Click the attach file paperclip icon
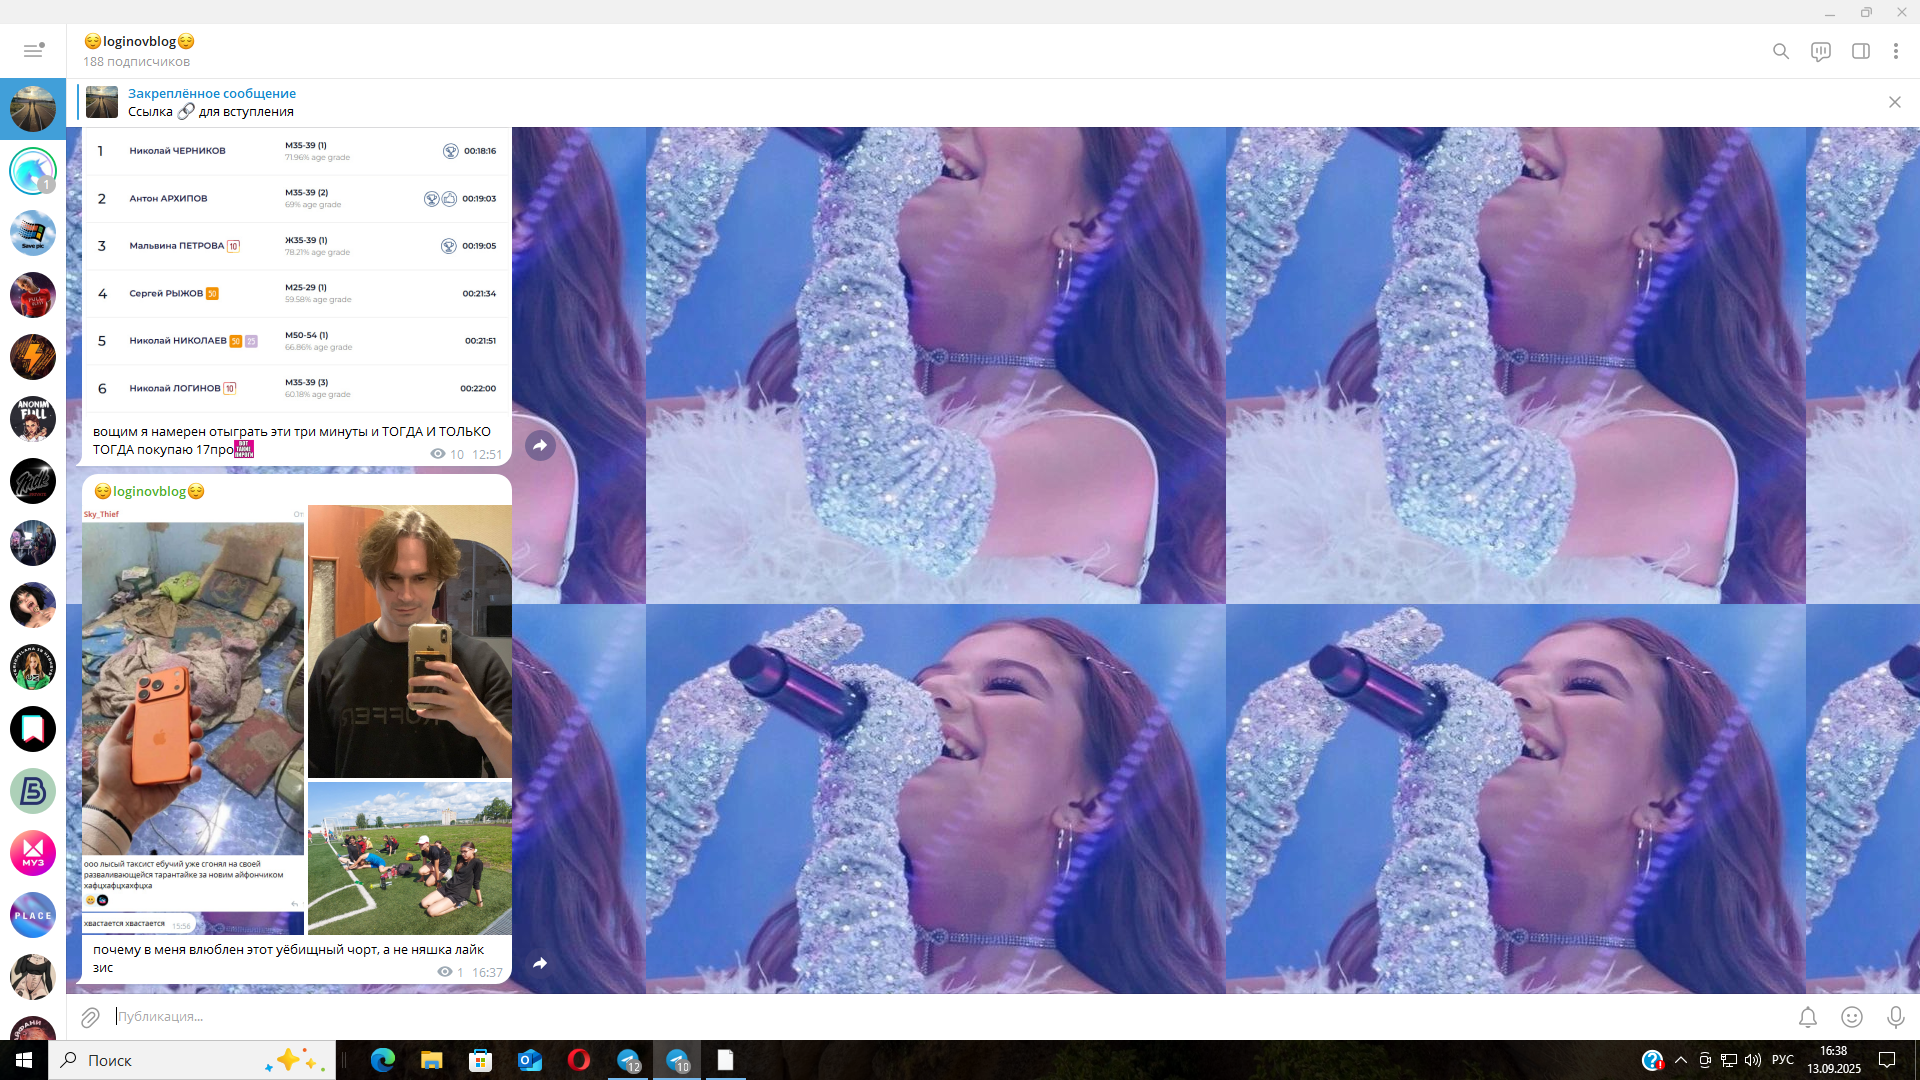This screenshot has width=1920, height=1080. [90, 1017]
